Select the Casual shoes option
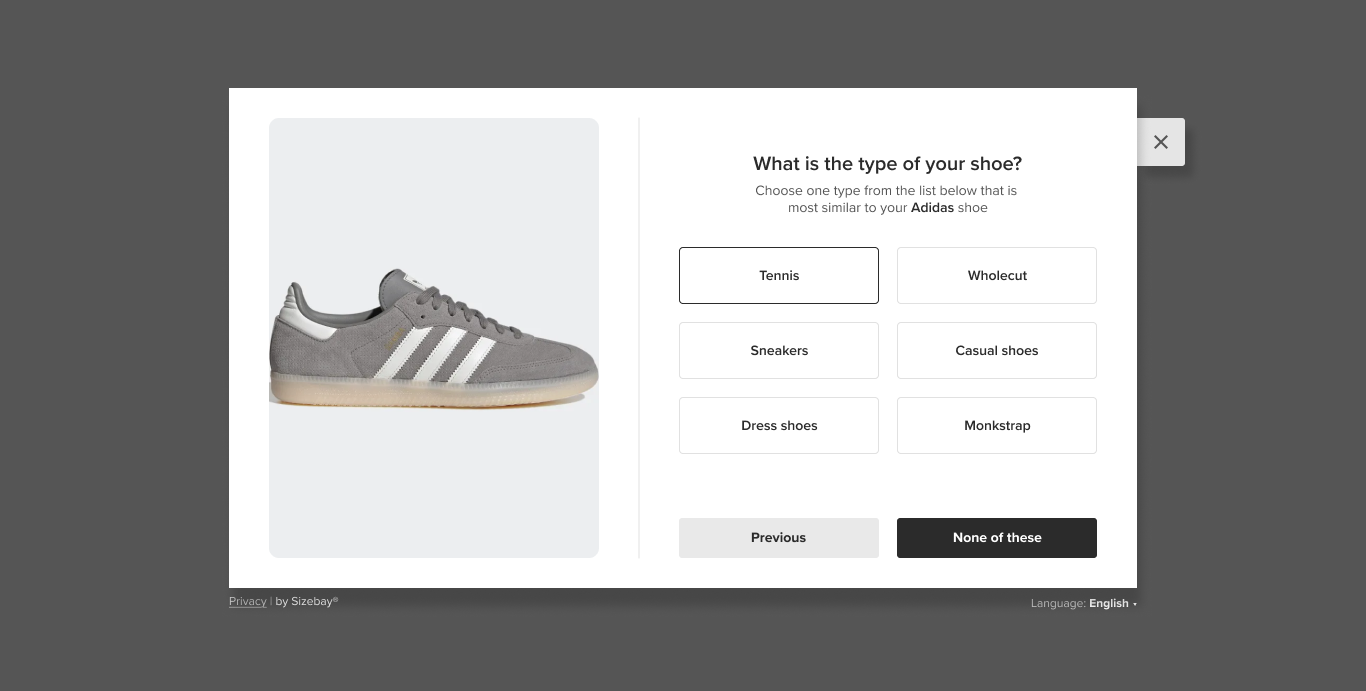 tap(997, 350)
